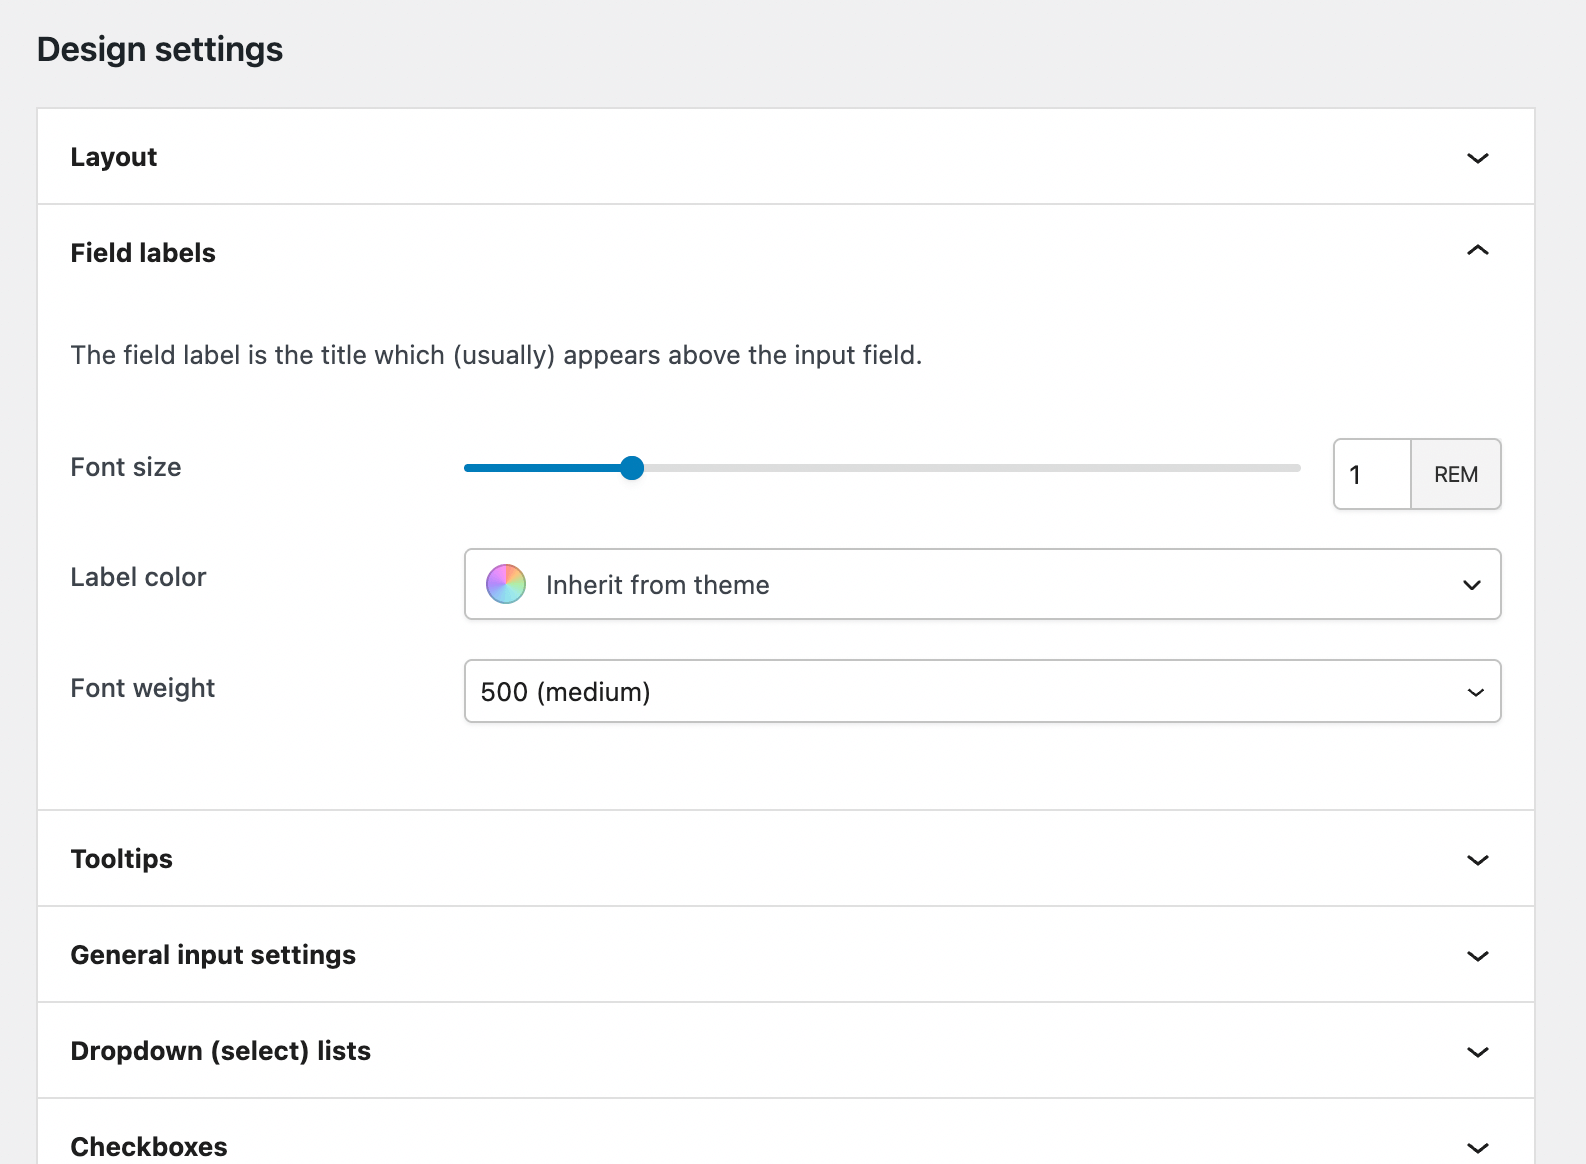The image size is (1586, 1164).
Task: Expand the Tooltips section chevron
Action: pyautogui.click(x=1477, y=860)
